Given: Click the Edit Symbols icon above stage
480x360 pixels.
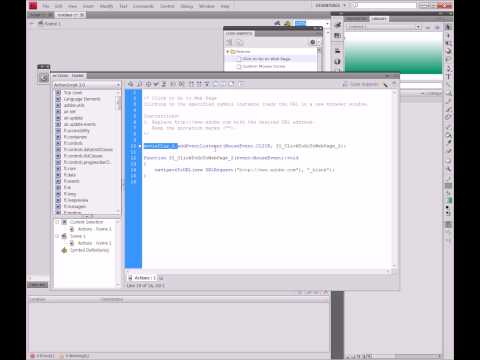Looking at the screenshot, I should (287, 23).
